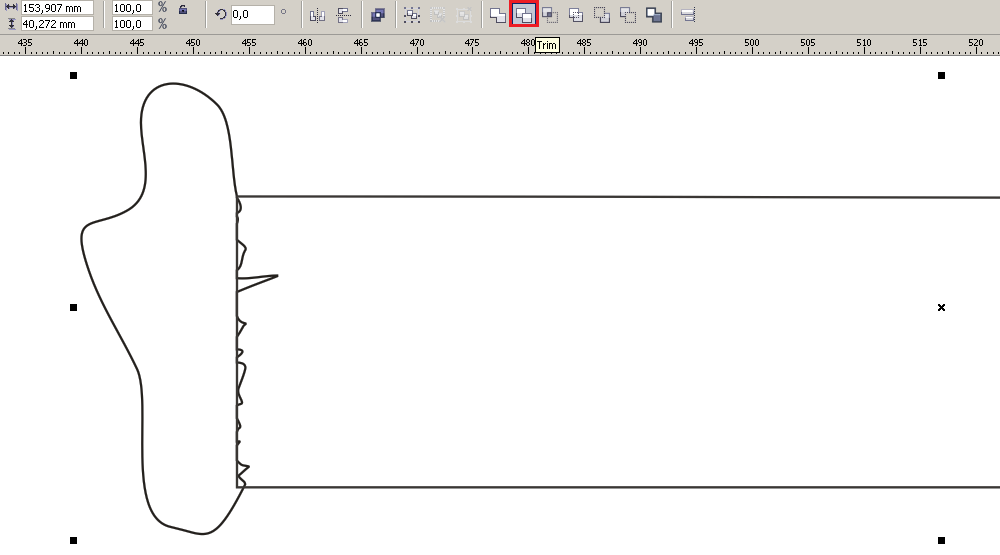Image resolution: width=1000 pixels, height=555 pixels.
Task: Click the rotation arrow icon beside angle field
Action: pos(221,14)
